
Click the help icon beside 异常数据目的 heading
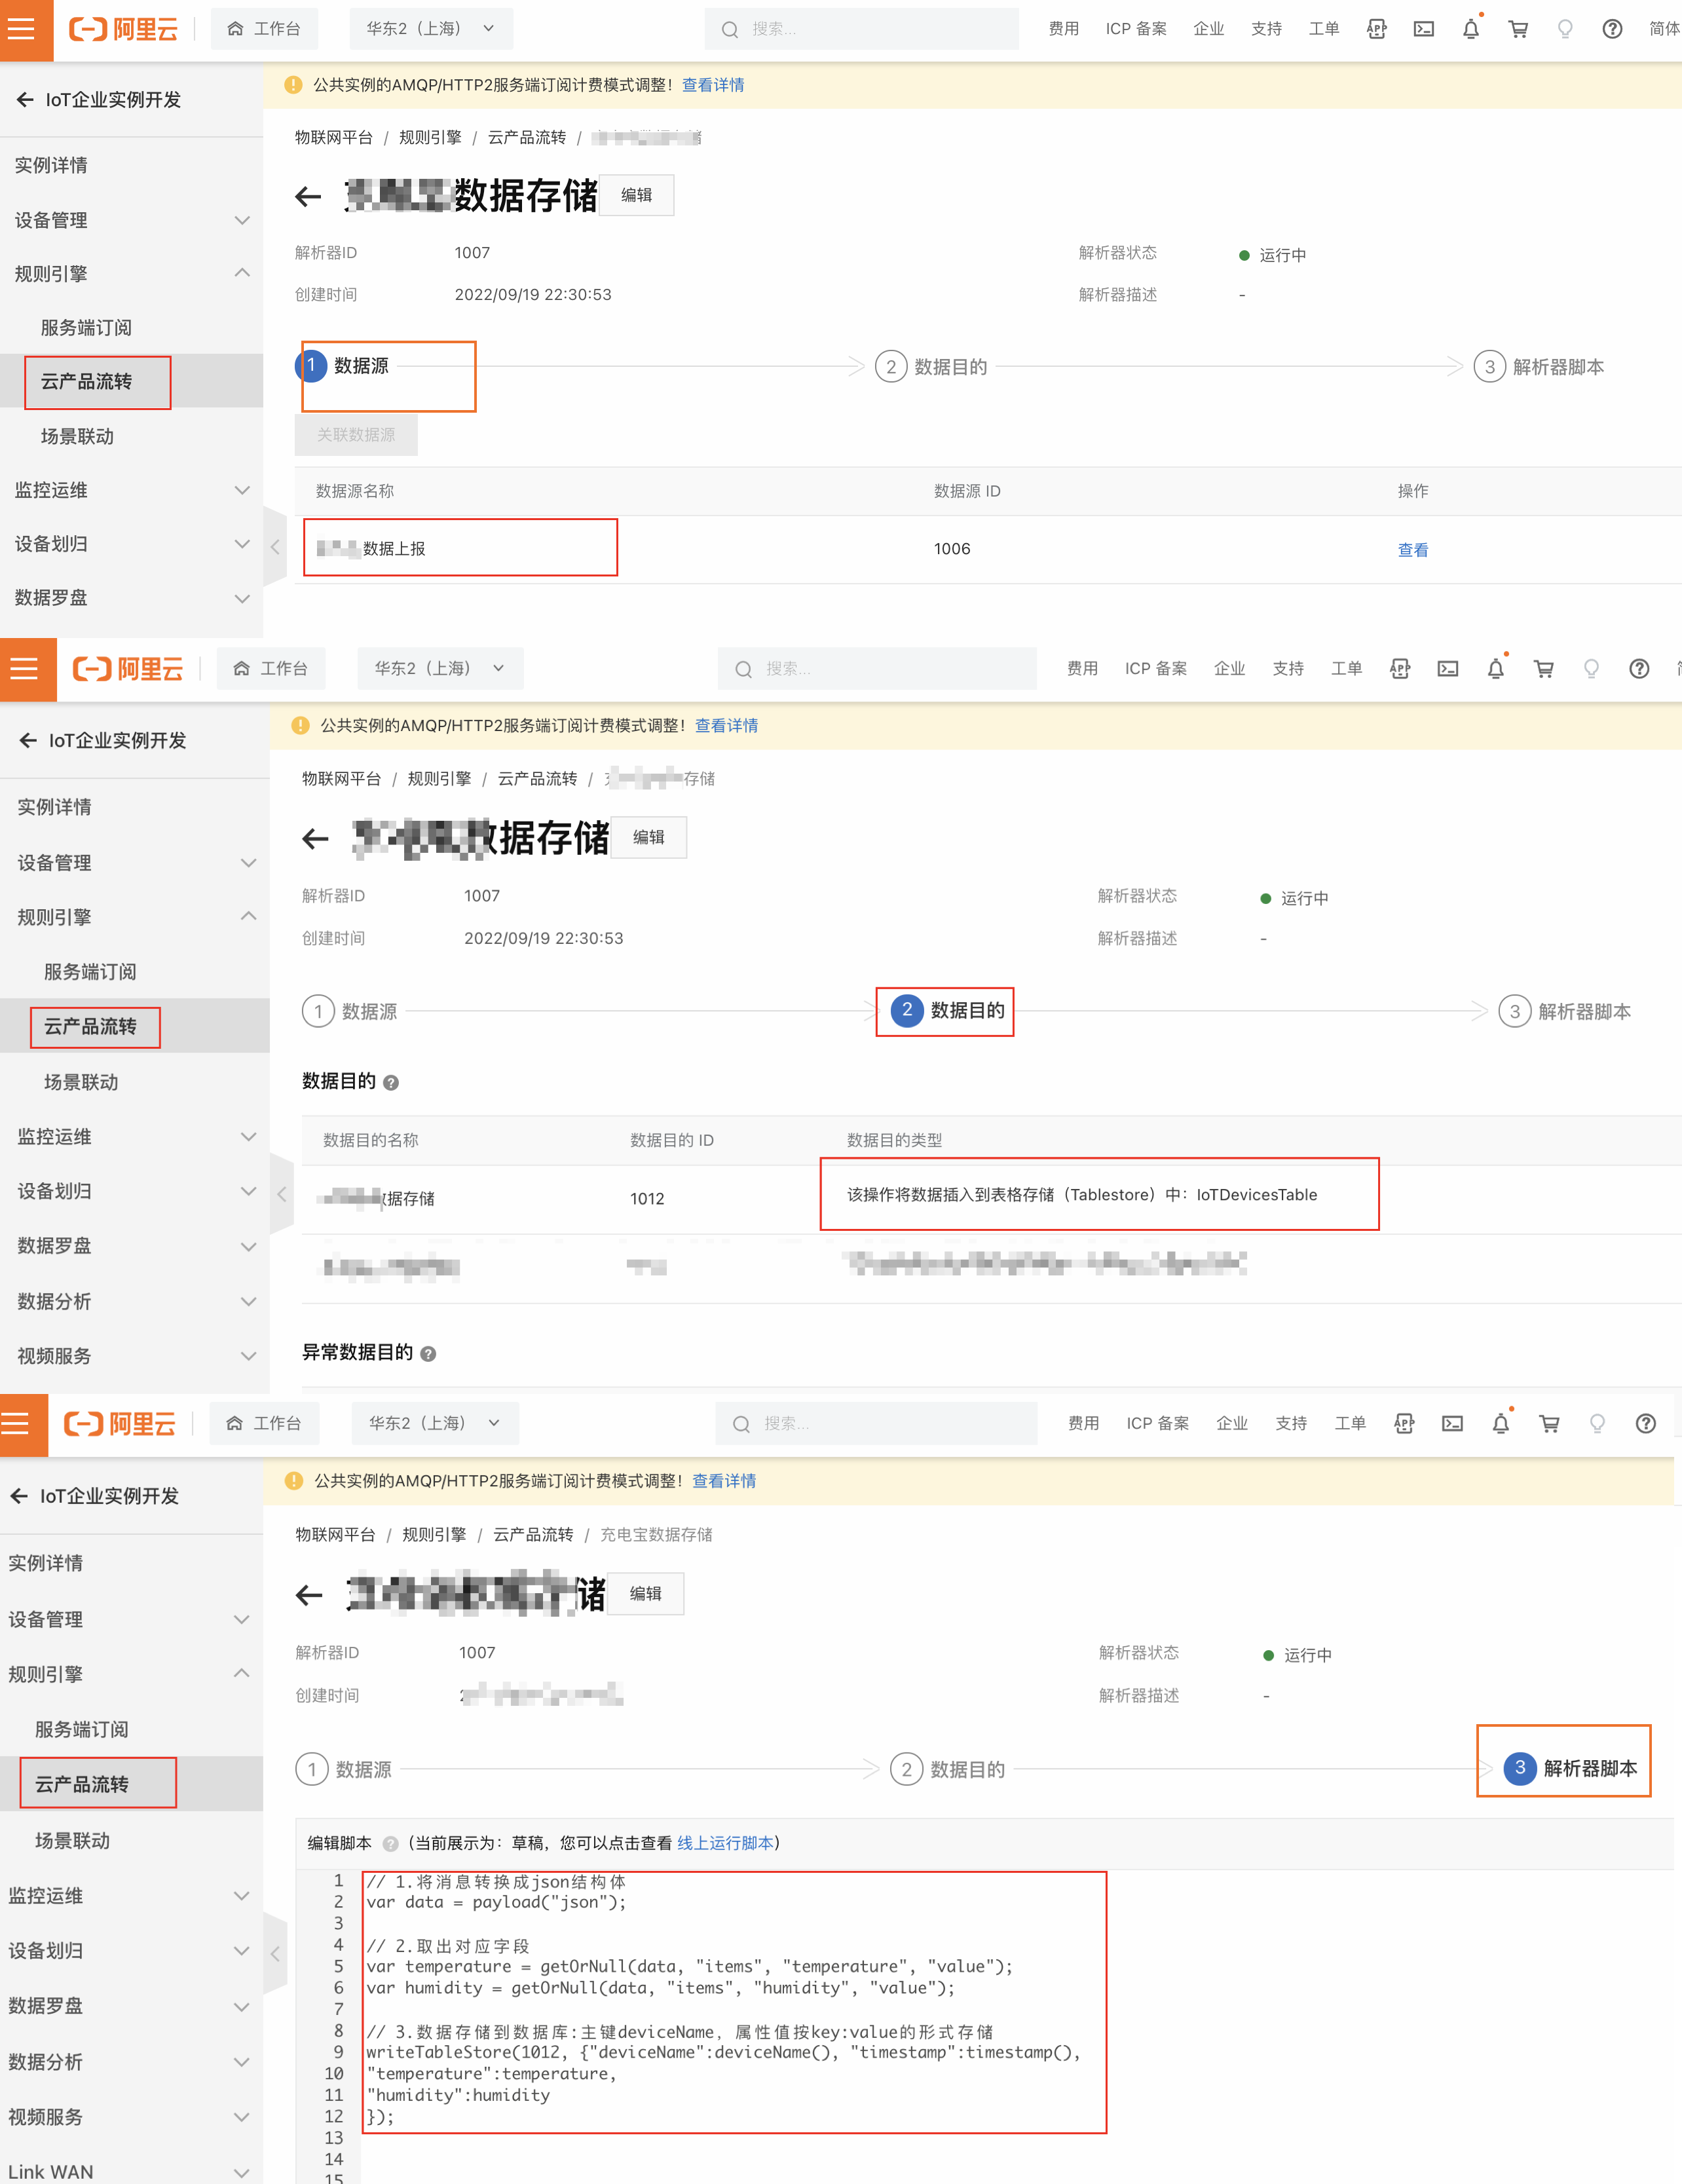[428, 1354]
